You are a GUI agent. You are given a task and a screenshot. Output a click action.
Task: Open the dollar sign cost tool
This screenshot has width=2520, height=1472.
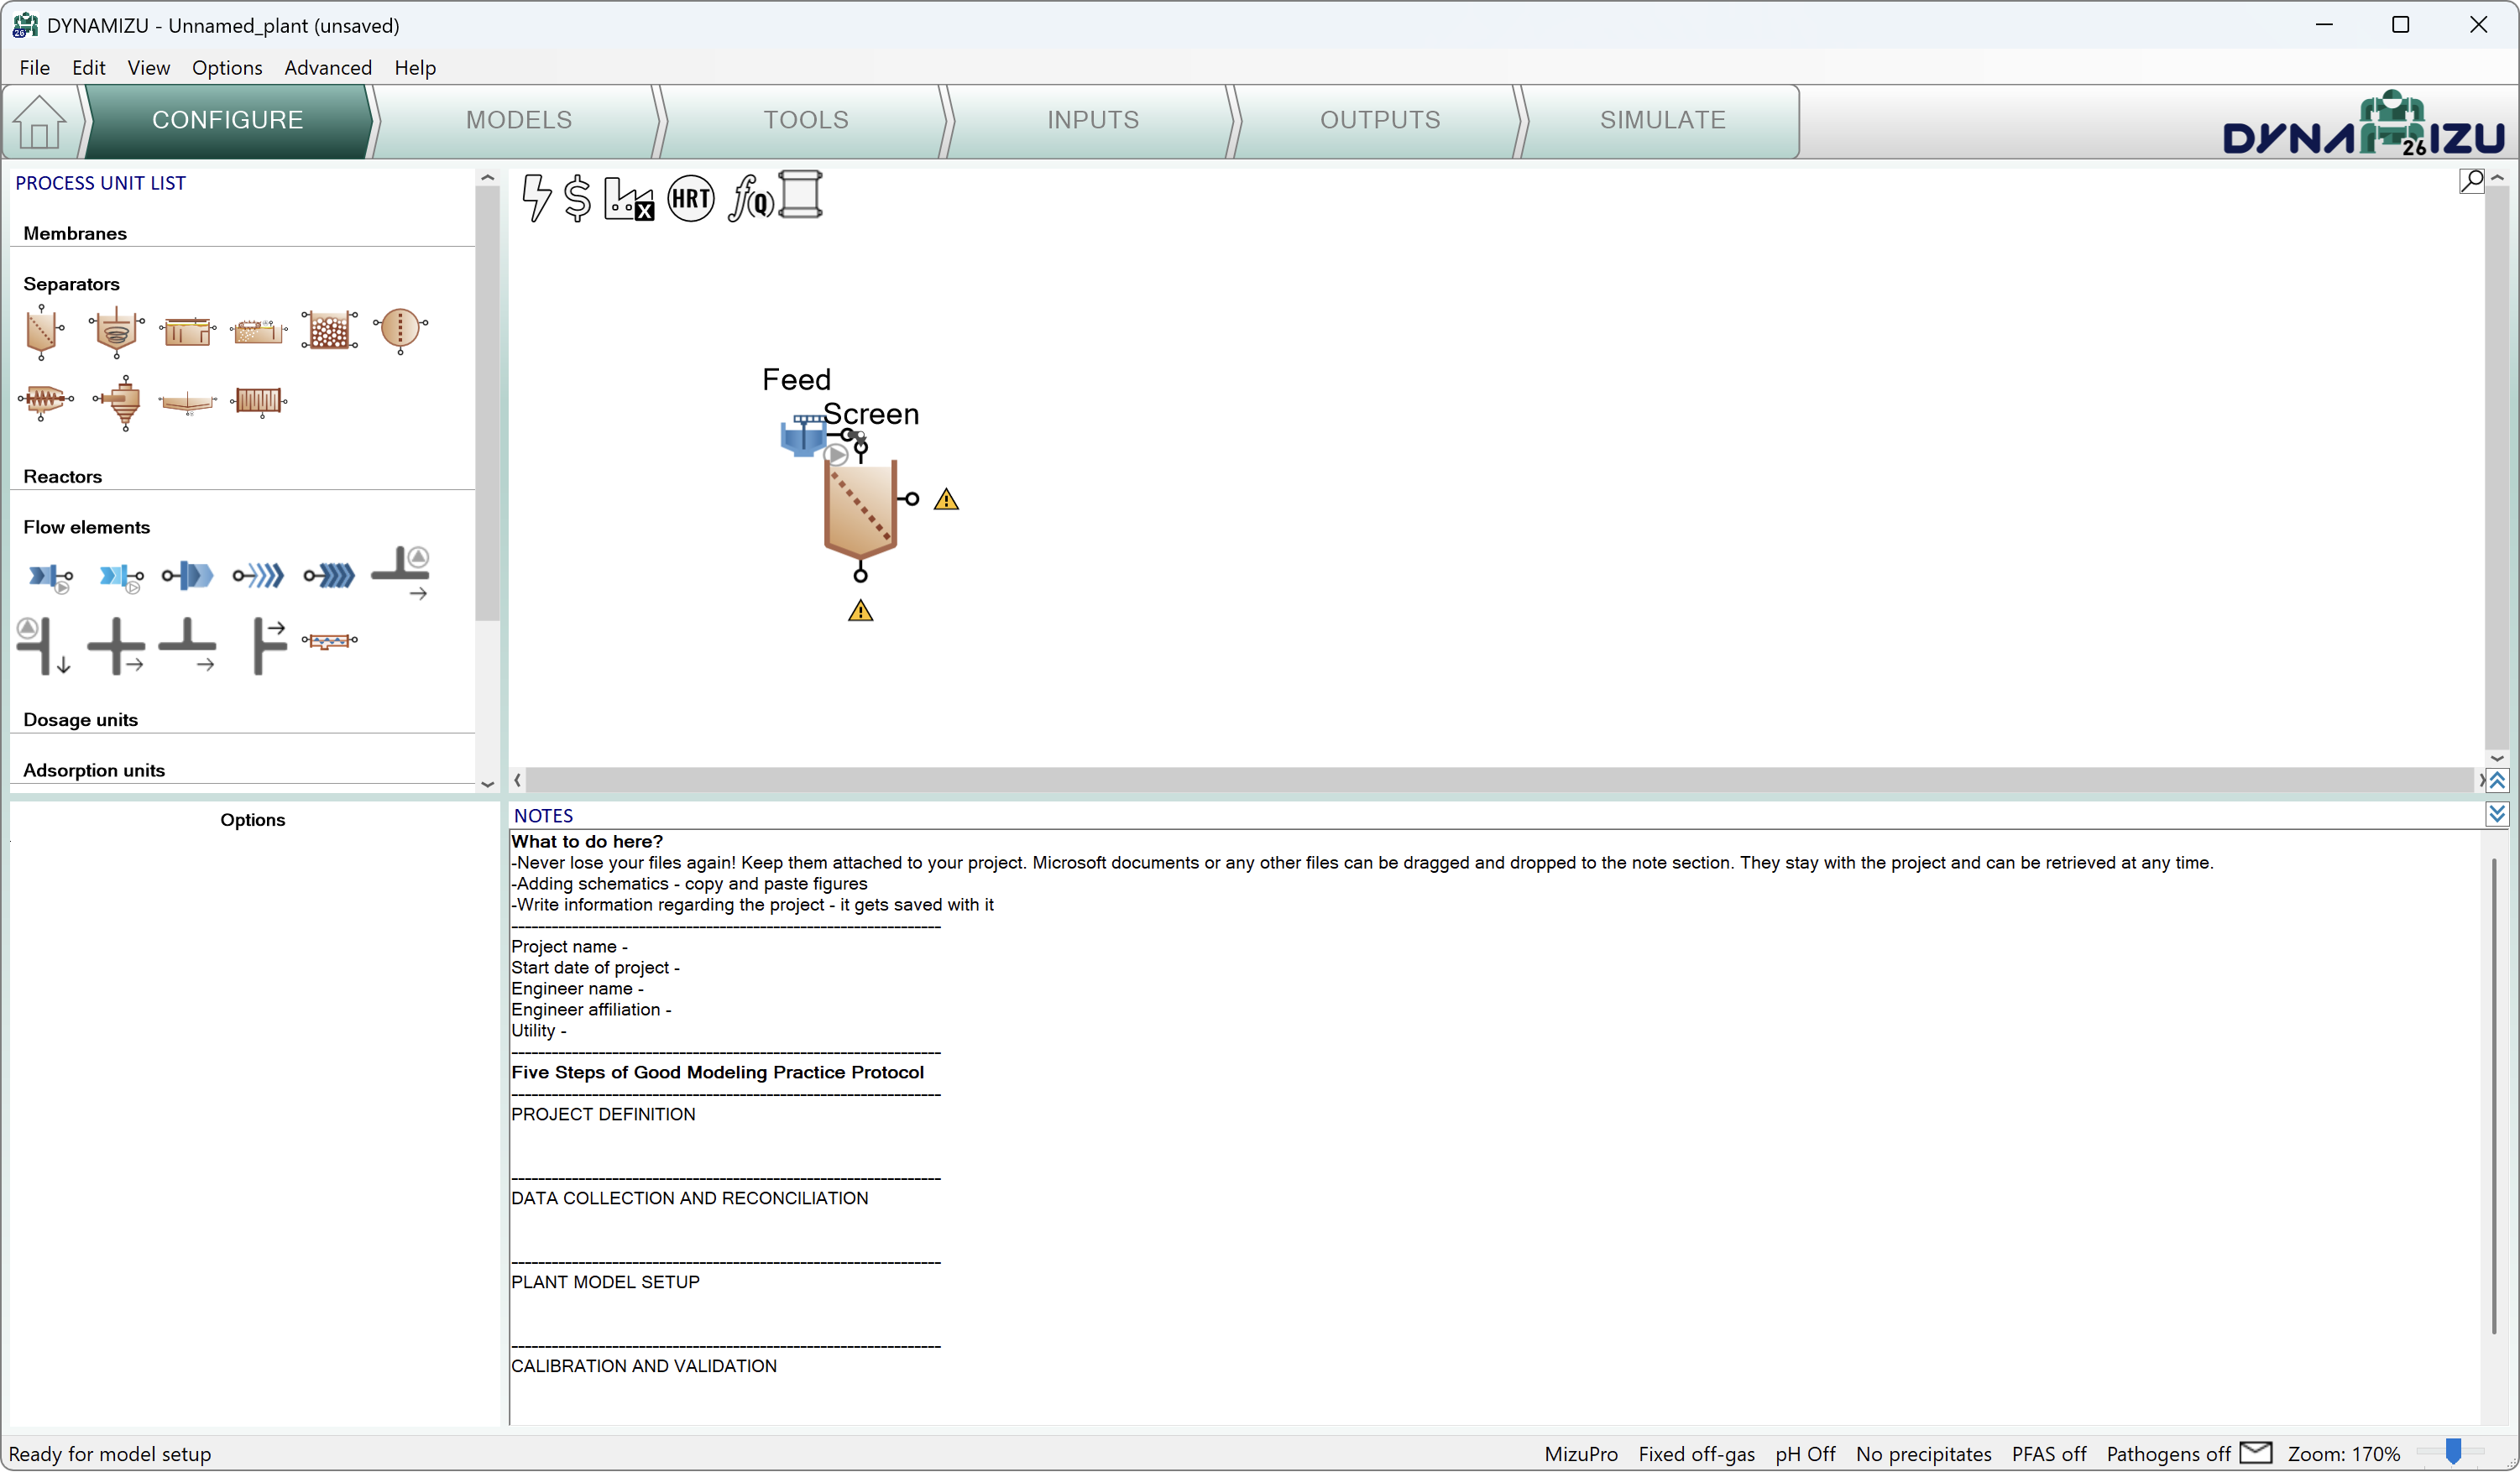point(577,197)
